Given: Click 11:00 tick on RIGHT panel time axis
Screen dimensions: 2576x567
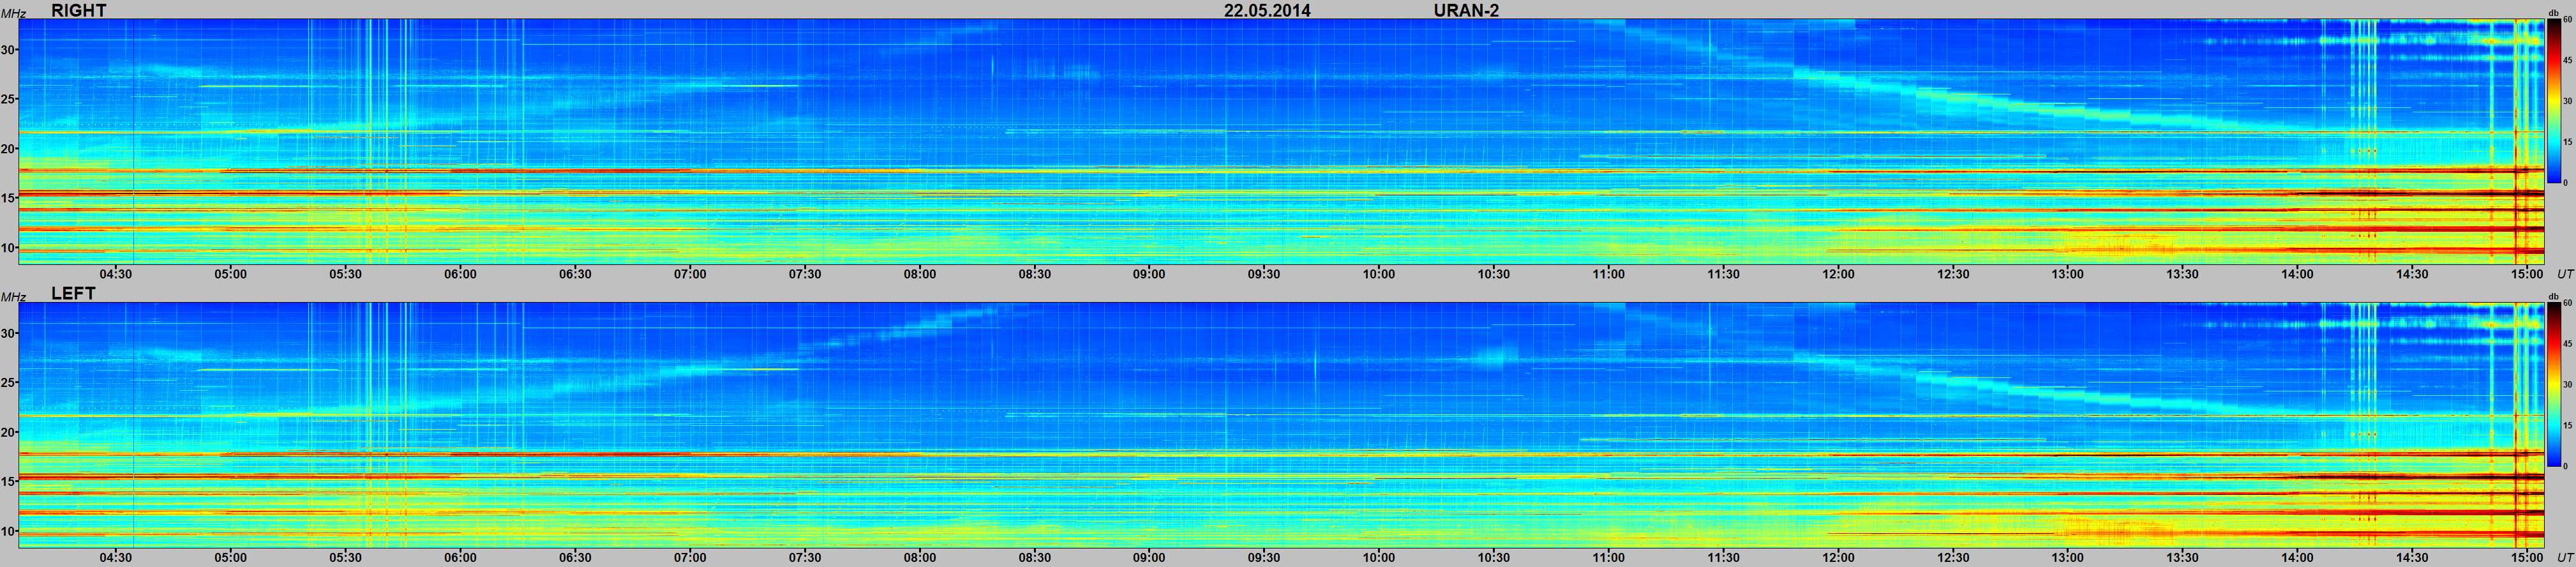Looking at the screenshot, I should [1609, 274].
